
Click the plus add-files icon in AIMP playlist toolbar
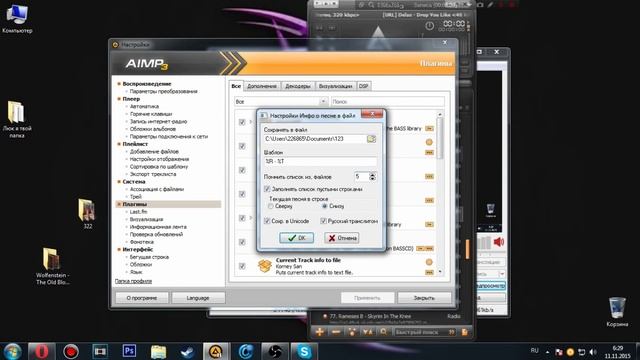point(320,332)
